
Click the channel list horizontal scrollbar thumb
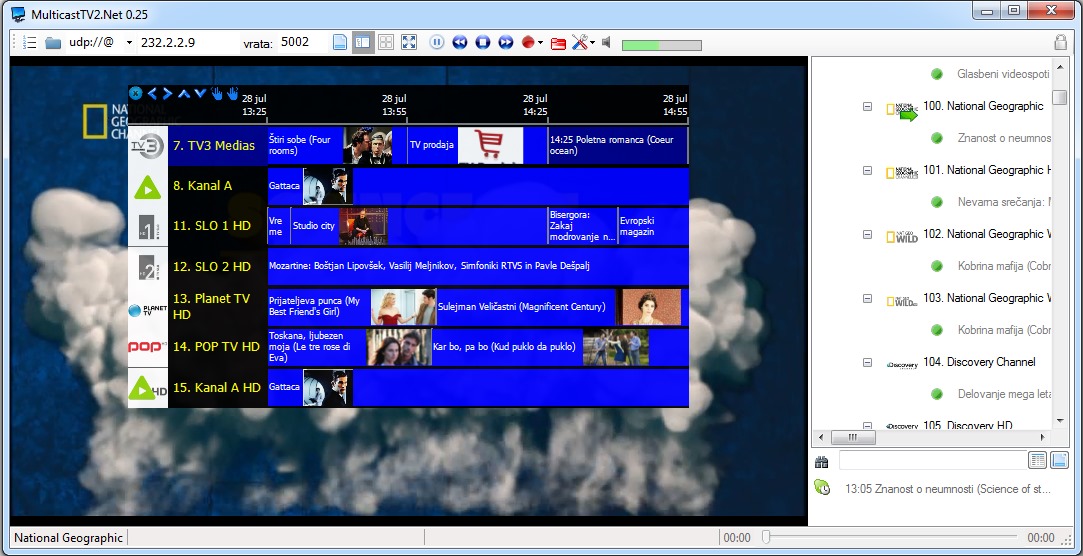coord(852,437)
